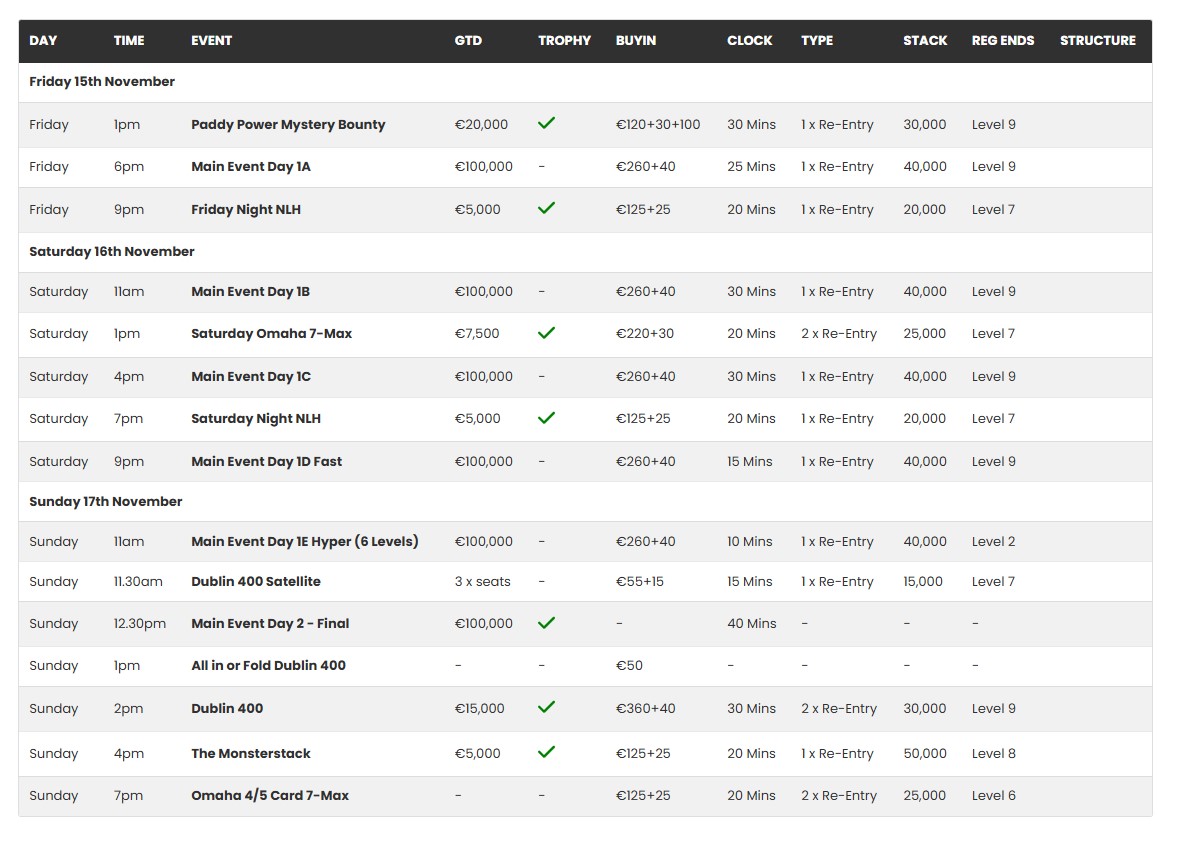Click the green checkmark in the Dublin 400 2pm row
Viewport: 1181px width, 844px height.
click(x=546, y=707)
